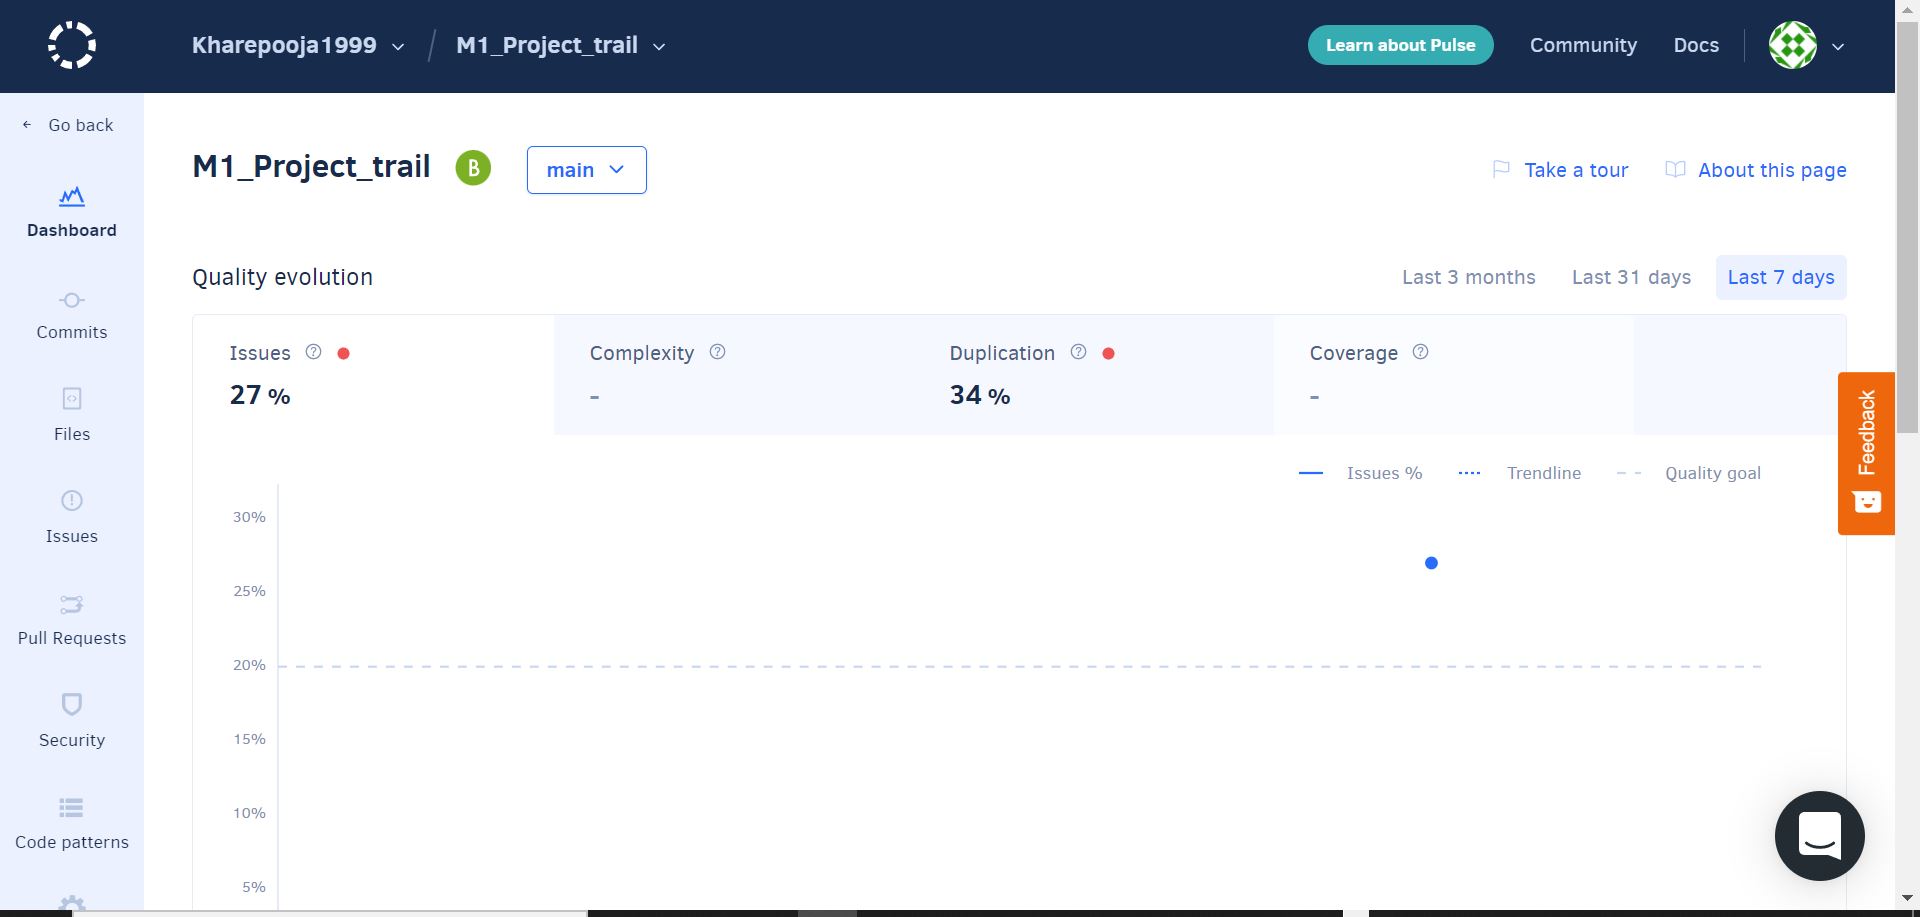Click the 30% axis label
The height and width of the screenshot is (917, 1920).
(x=249, y=517)
